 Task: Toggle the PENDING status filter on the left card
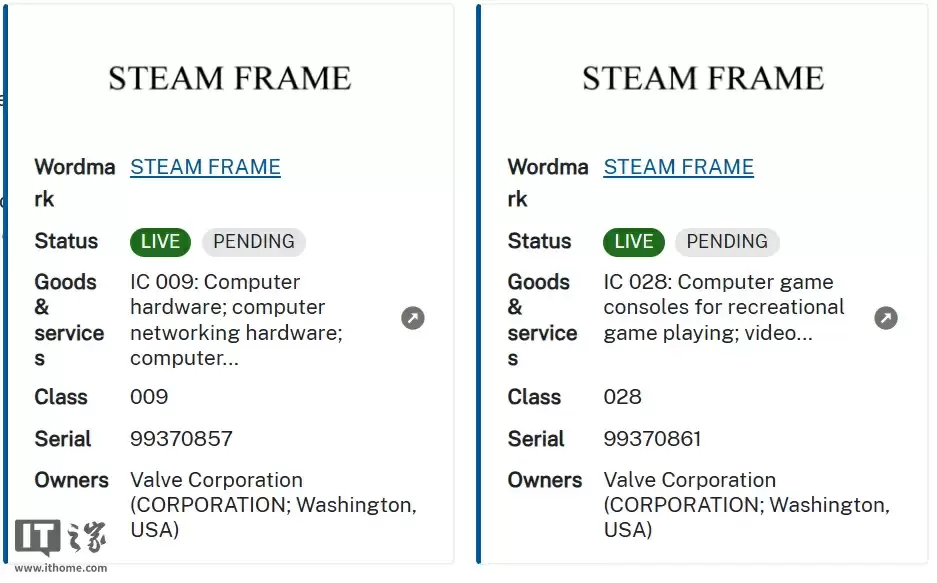click(253, 241)
